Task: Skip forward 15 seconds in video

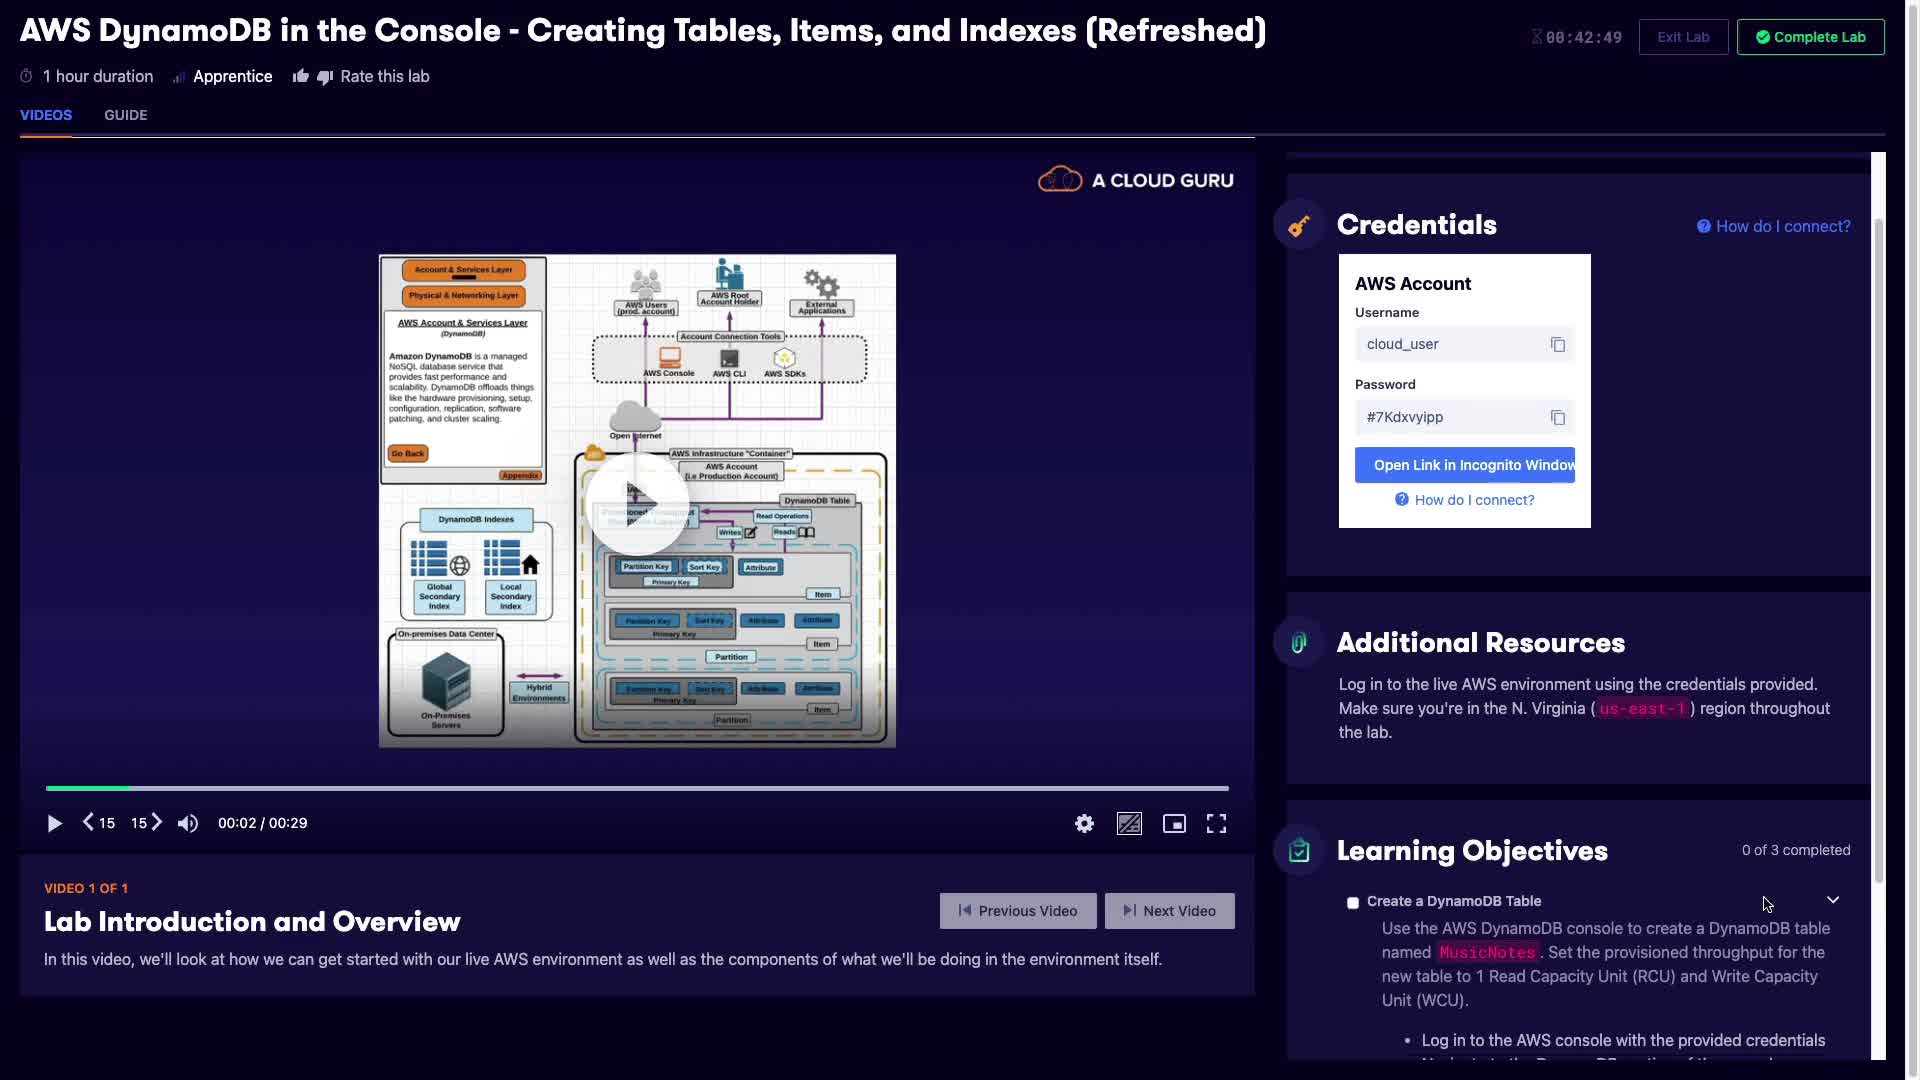Action: 146,823
